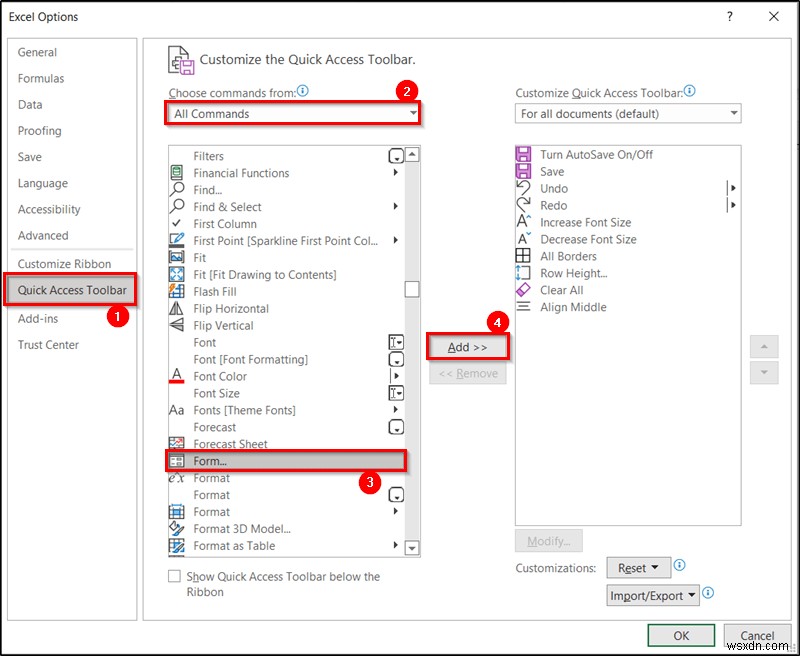Click the Redo arrow icon
Viewport: 800px width, 656px height.
523,205
